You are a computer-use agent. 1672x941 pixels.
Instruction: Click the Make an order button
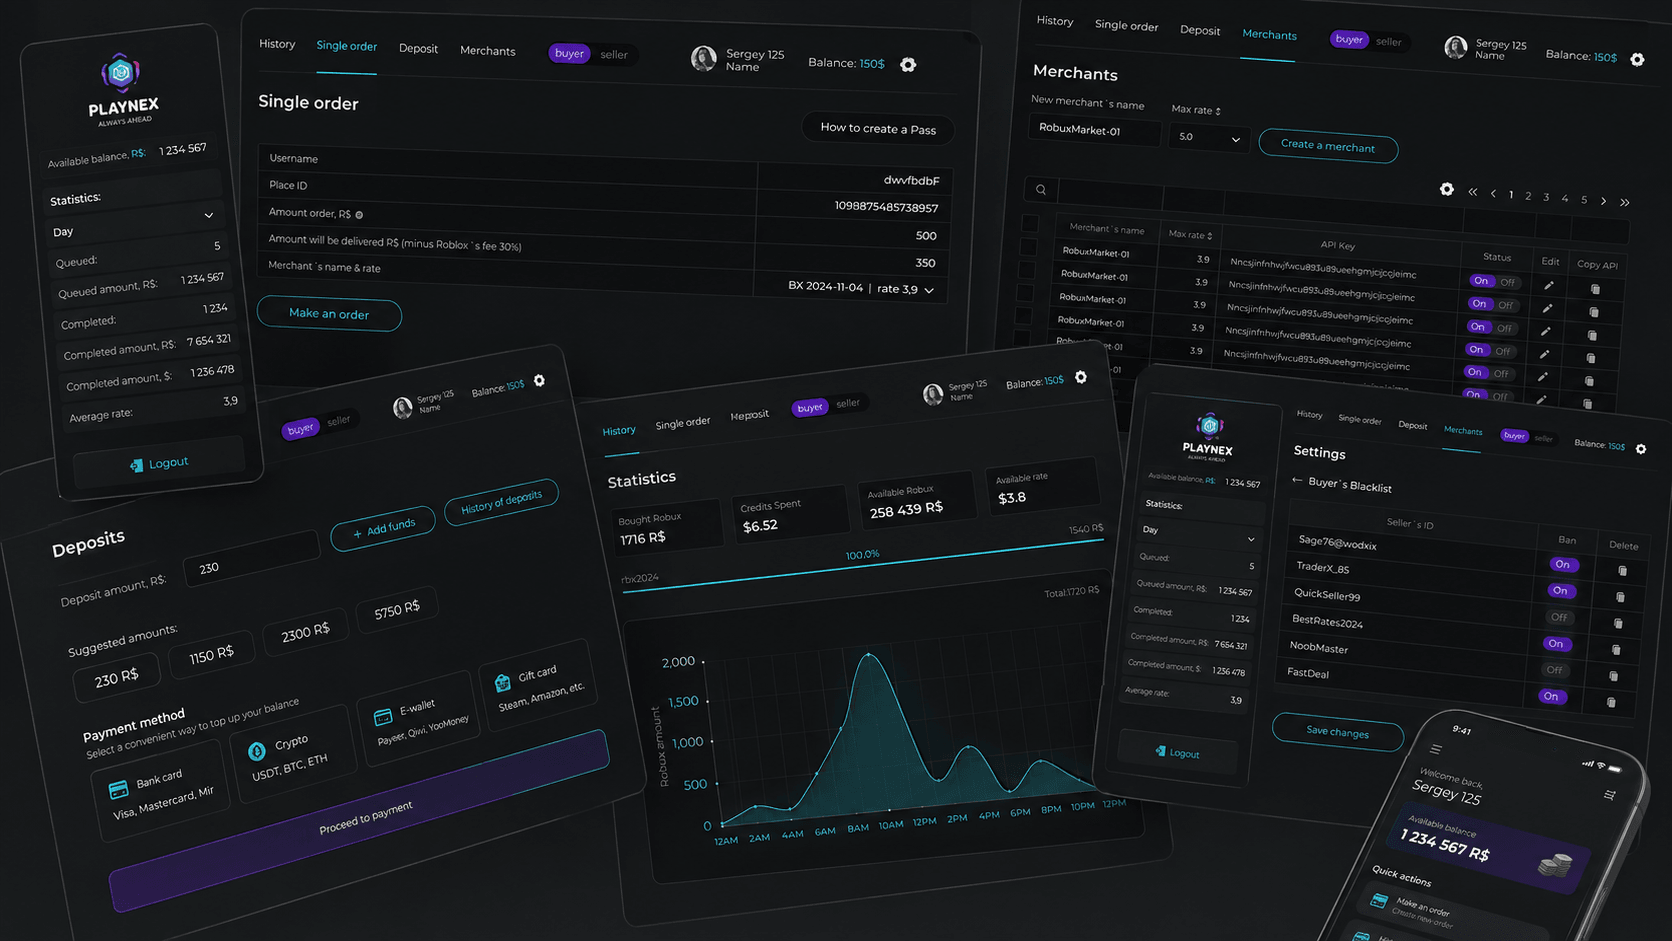pos(329,314)
